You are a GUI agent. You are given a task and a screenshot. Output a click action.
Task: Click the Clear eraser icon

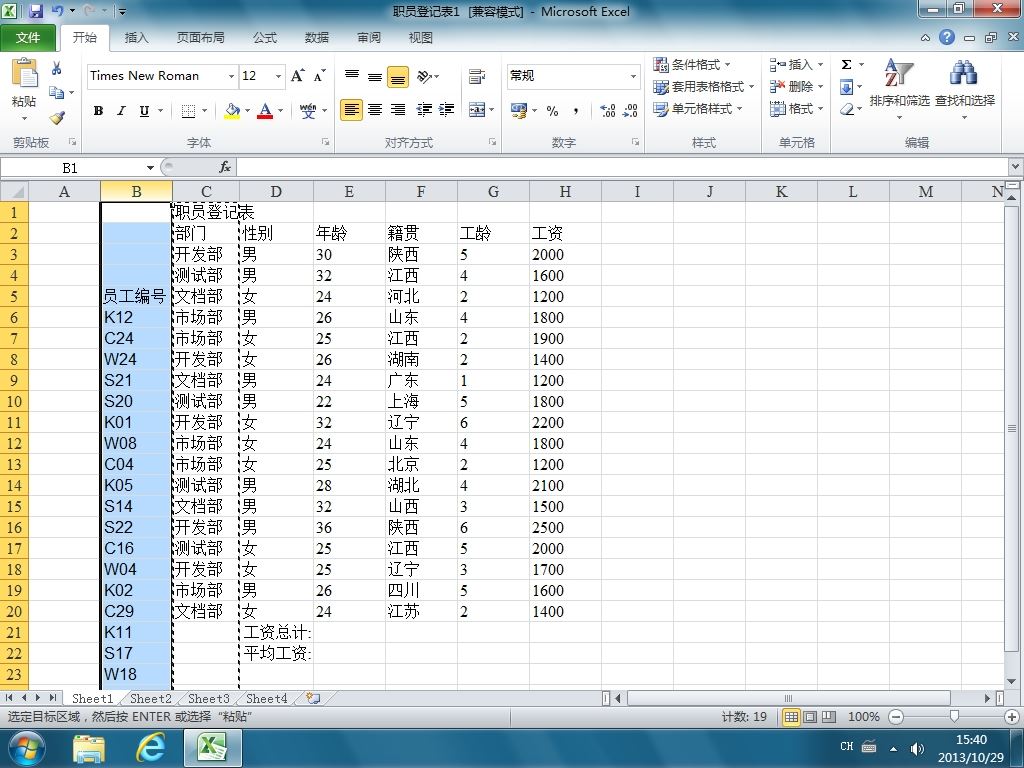pos(847,108)
